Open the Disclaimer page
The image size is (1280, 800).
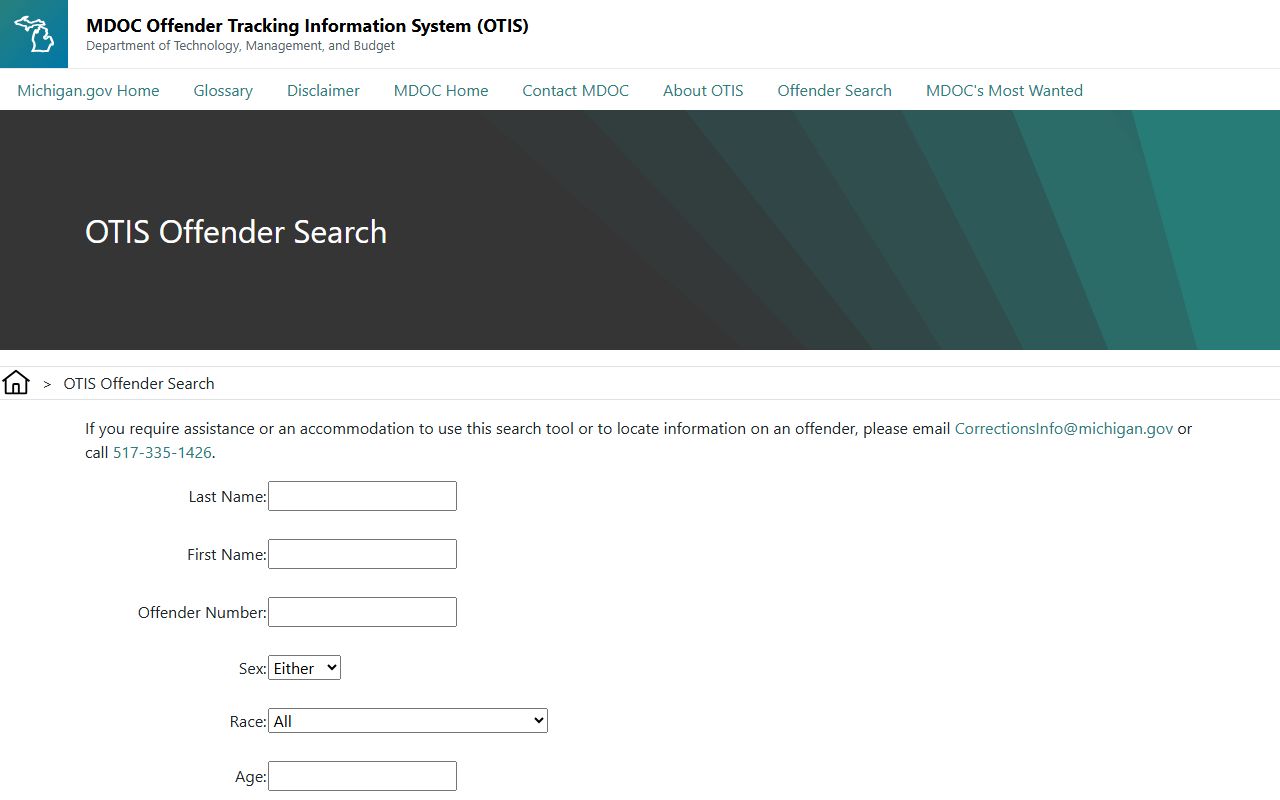pyautogui.click(x=323, y=90)
